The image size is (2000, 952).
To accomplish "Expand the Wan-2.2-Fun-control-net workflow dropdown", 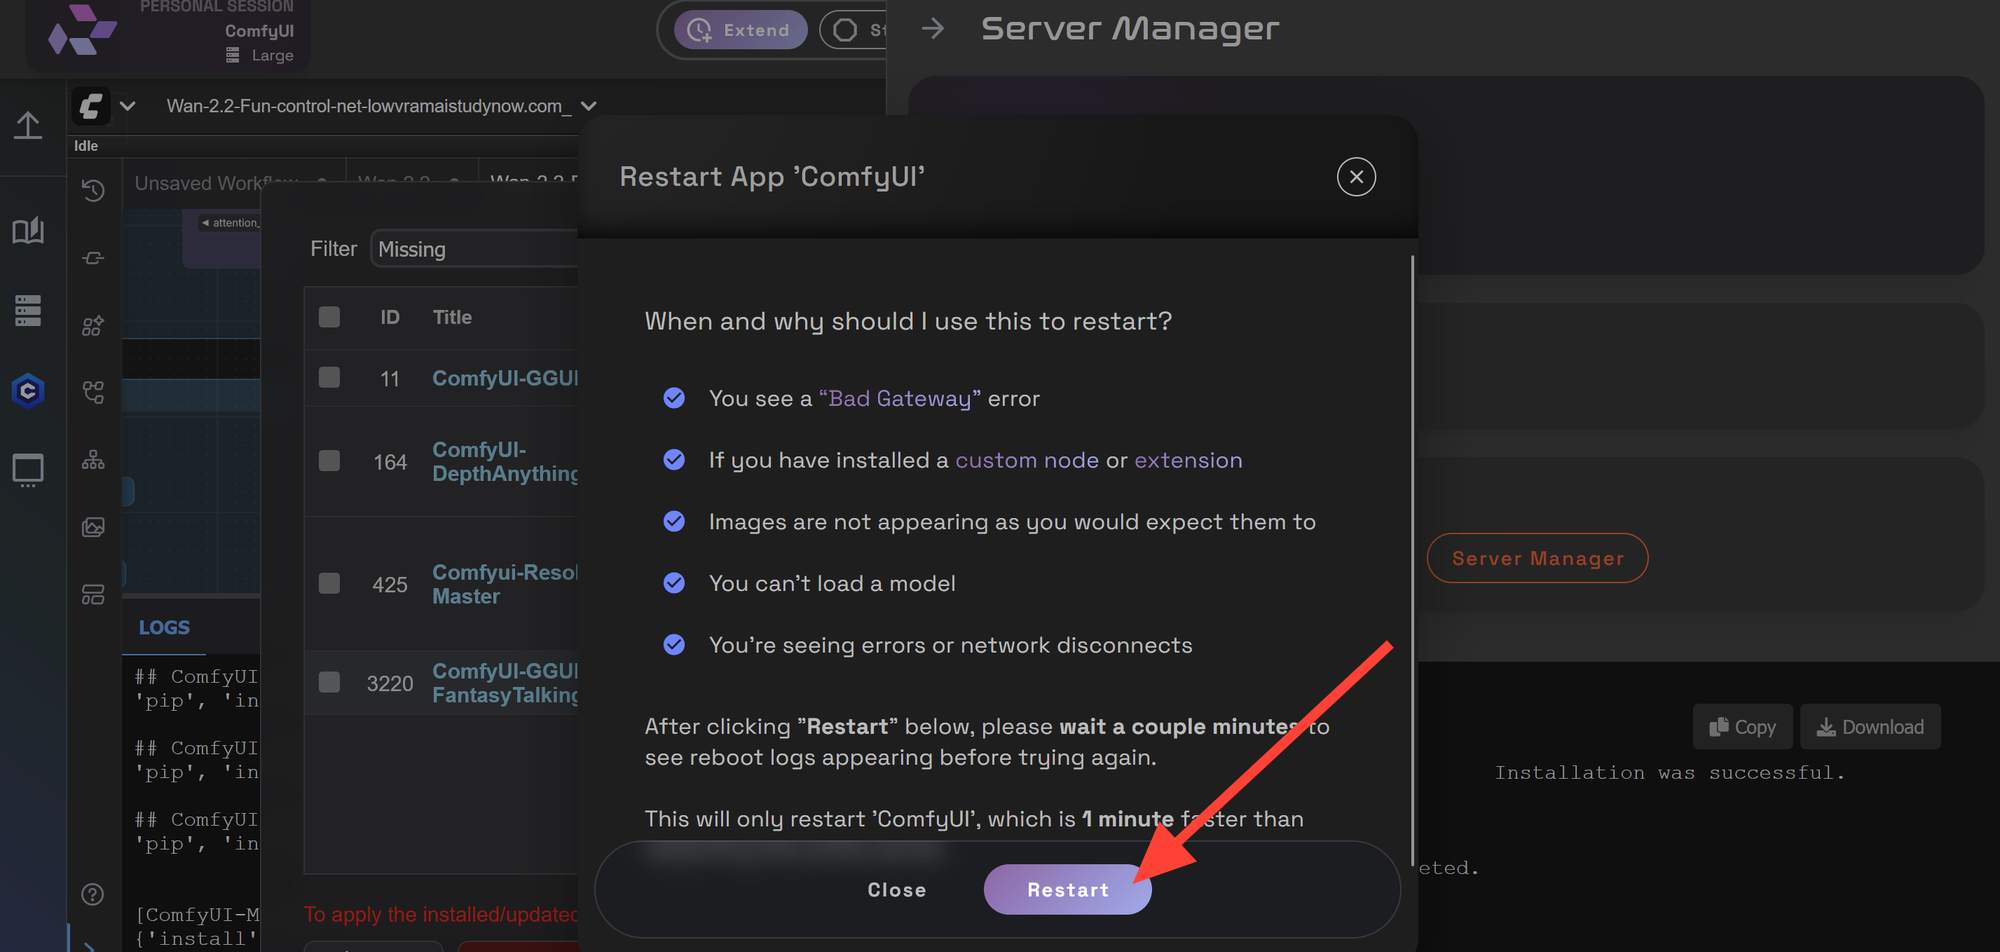I will (588, 106).
